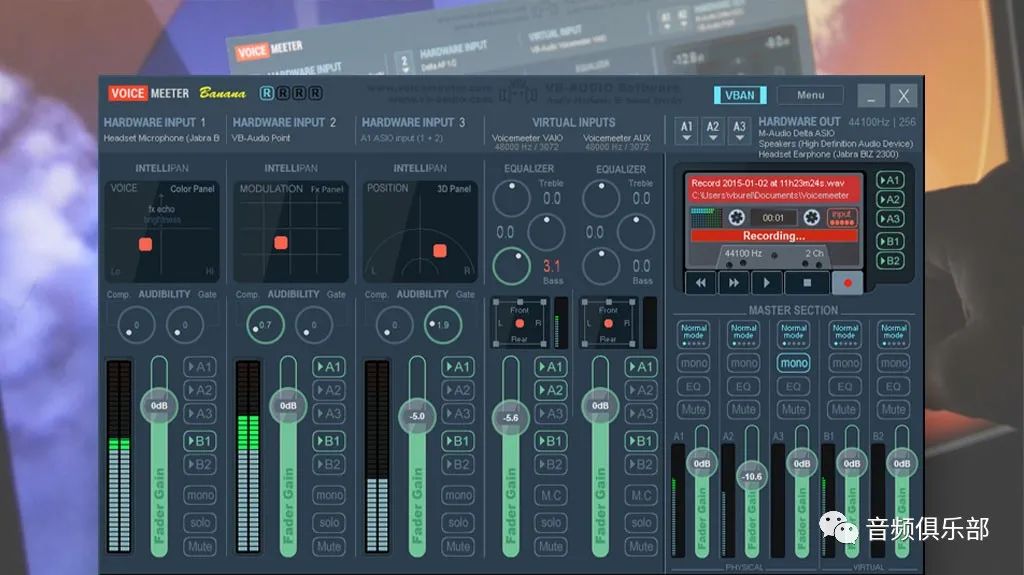The height and width of the screenshot is (575, 1024).
Task: Switch B2 bus Normal mode button
Action: 893,333
